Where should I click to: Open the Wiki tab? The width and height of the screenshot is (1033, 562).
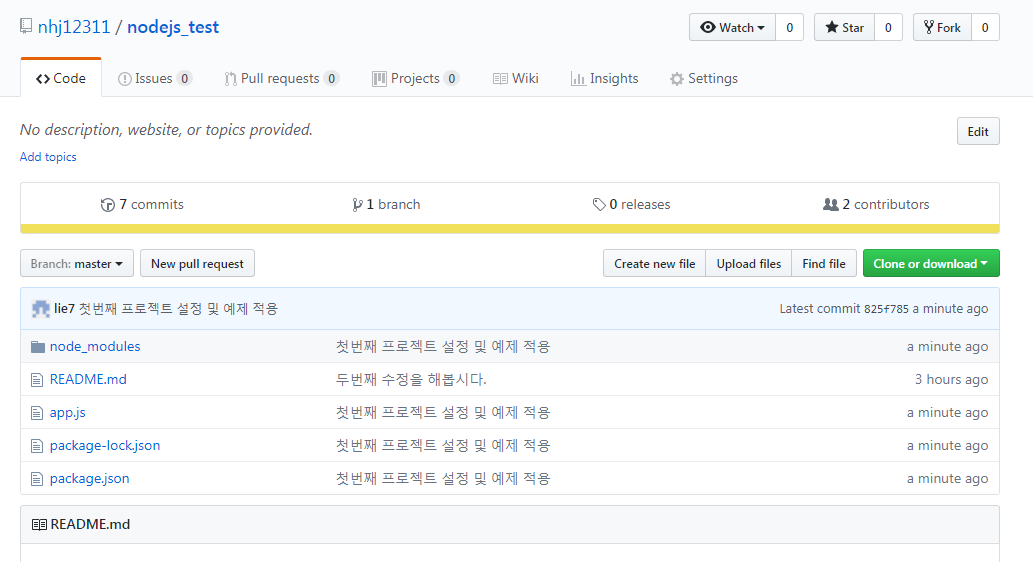click(516, 78)
